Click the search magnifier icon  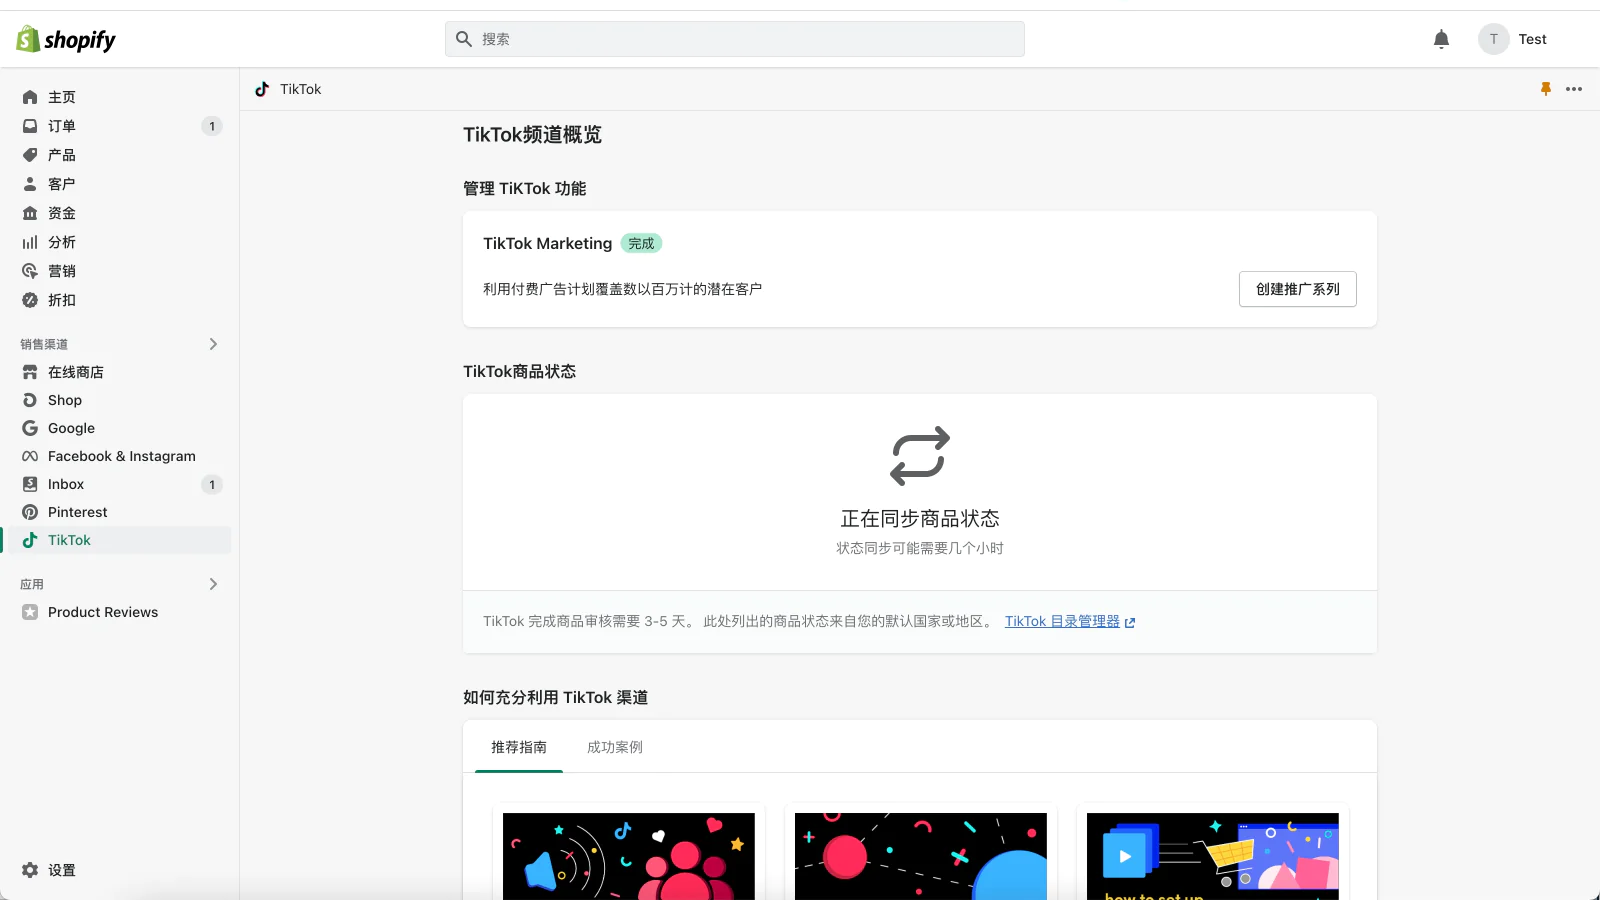pos(464,39)
